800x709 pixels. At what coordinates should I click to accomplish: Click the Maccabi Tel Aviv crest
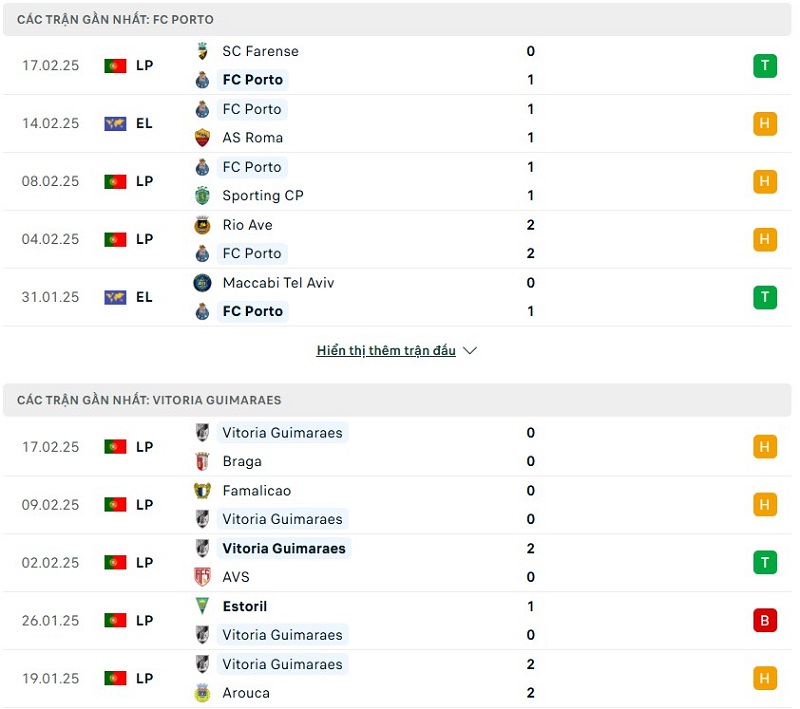pos(203,283)
